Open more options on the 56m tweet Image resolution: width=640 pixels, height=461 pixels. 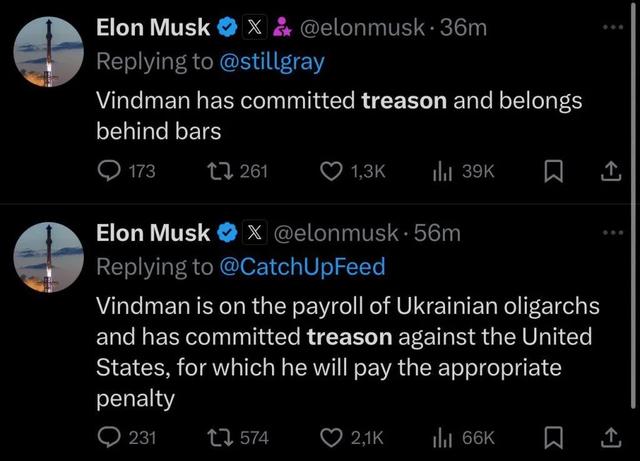click(613, 233)
